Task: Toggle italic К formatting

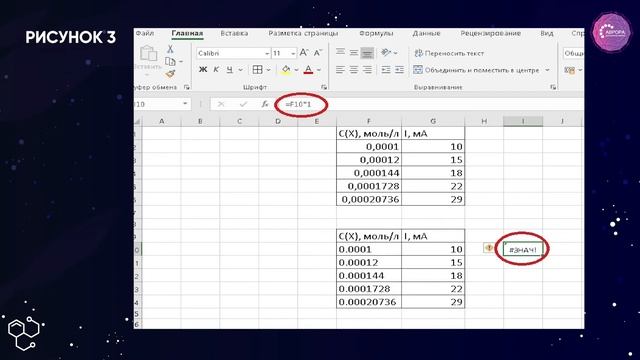Action: (216, 70)
